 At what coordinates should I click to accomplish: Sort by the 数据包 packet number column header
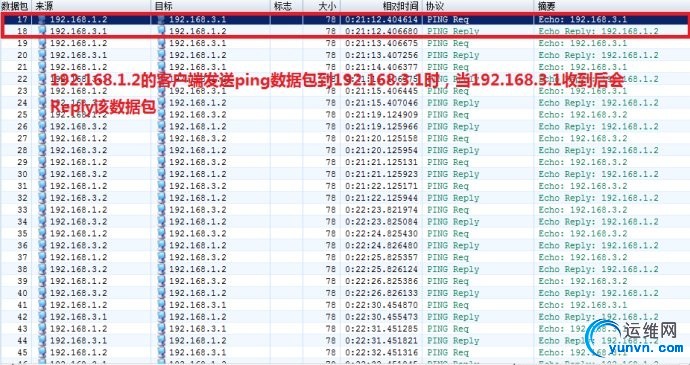(x=15, y=6)
